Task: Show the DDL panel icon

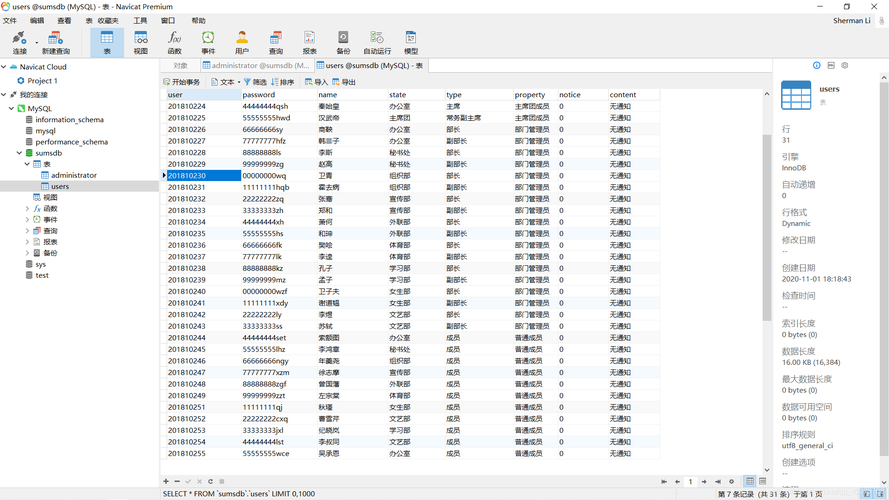Action: pyautogui.click(x=831, y=66)
